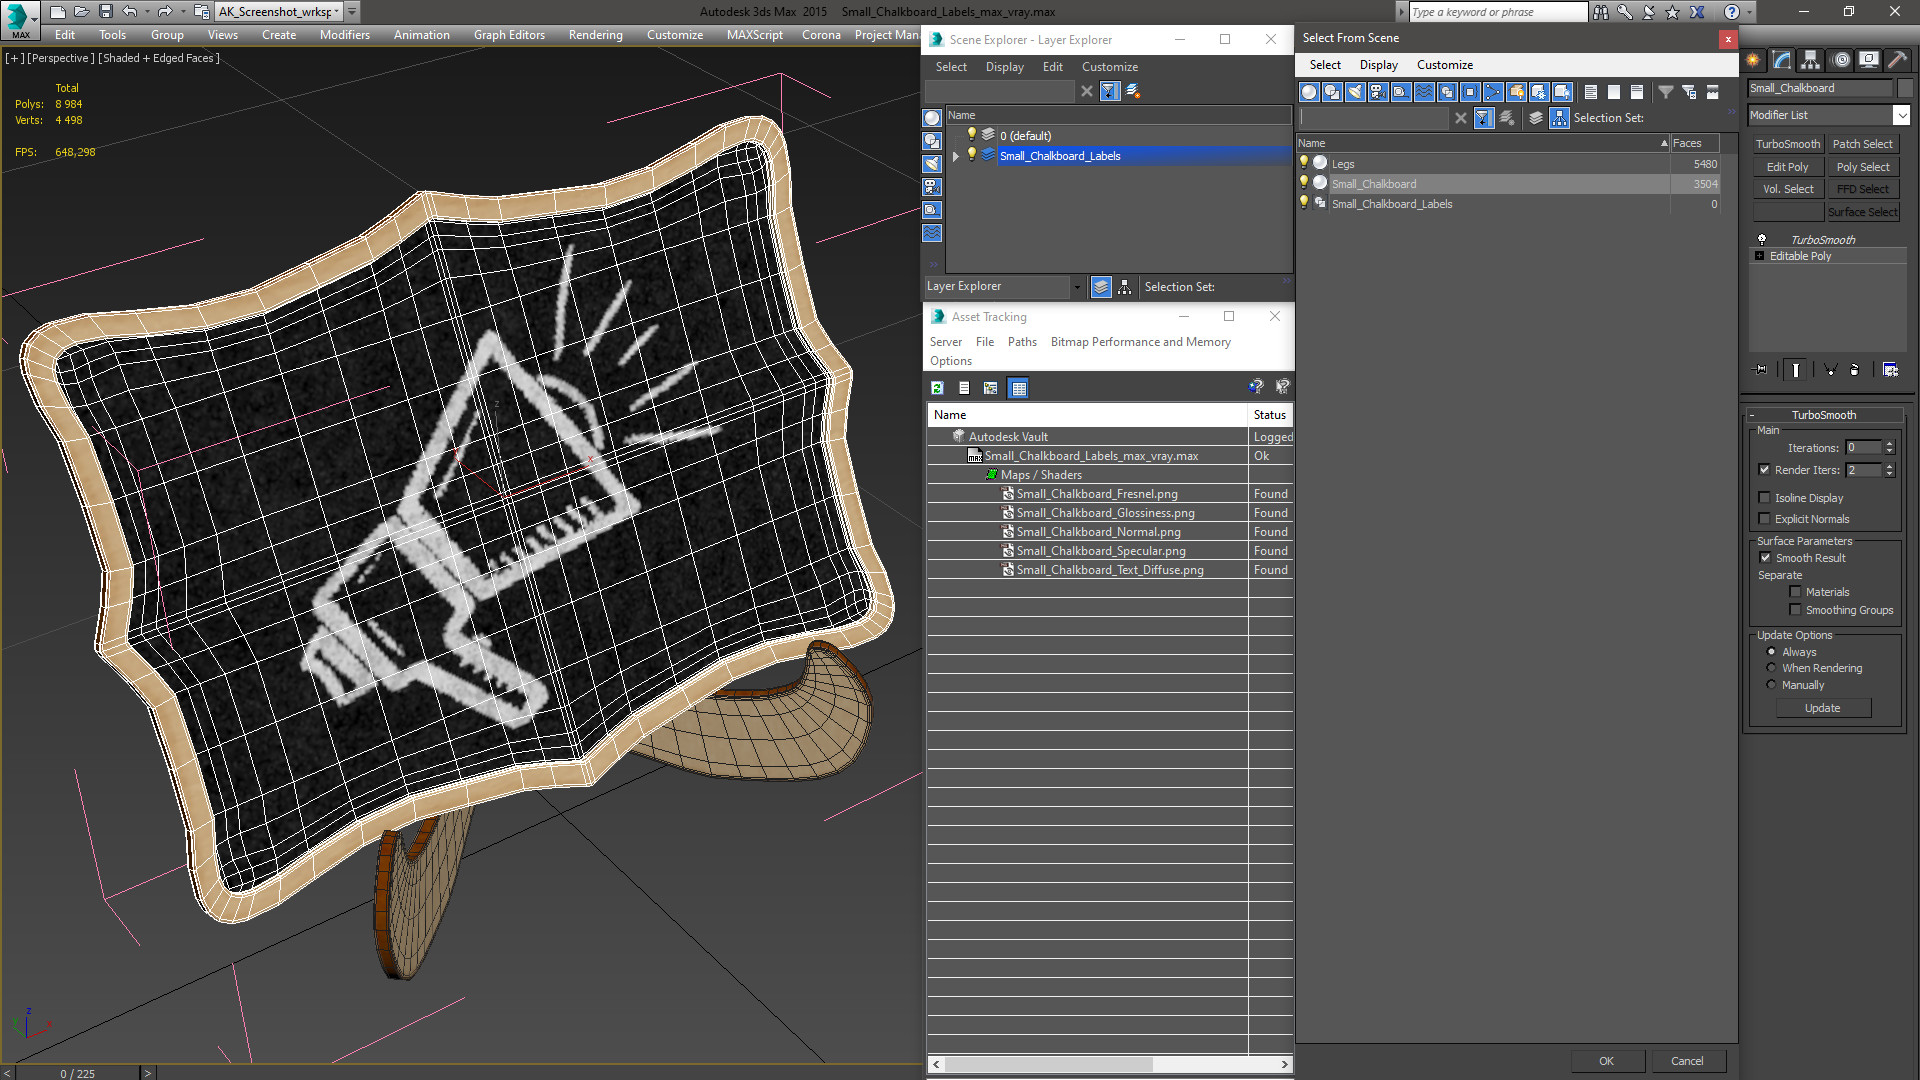
Task: Click search field in Select From Scene
Action: pyautogui.click(x=1373, y=118)
